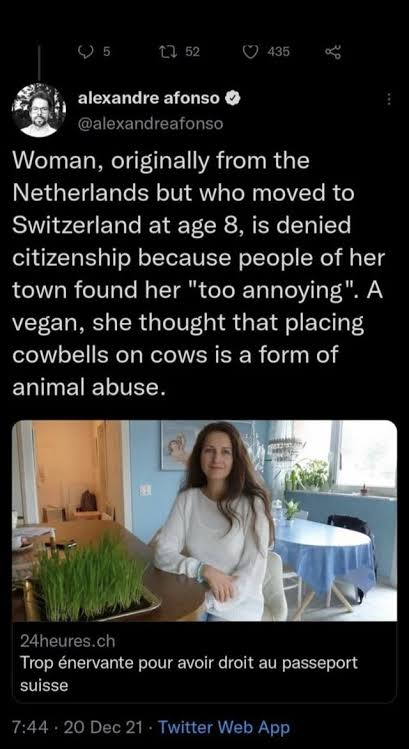Open alexandre afonso's profile picture
This screenshot has width=409, height=749.
[38, 111]
